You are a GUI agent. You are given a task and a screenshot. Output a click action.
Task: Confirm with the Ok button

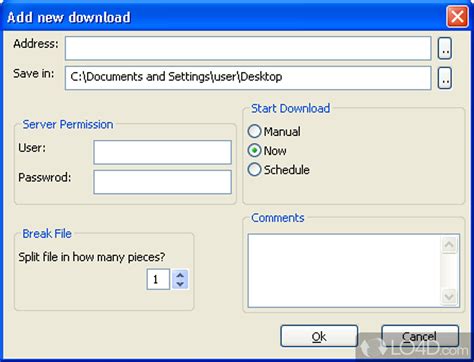(x=319, y=336)
